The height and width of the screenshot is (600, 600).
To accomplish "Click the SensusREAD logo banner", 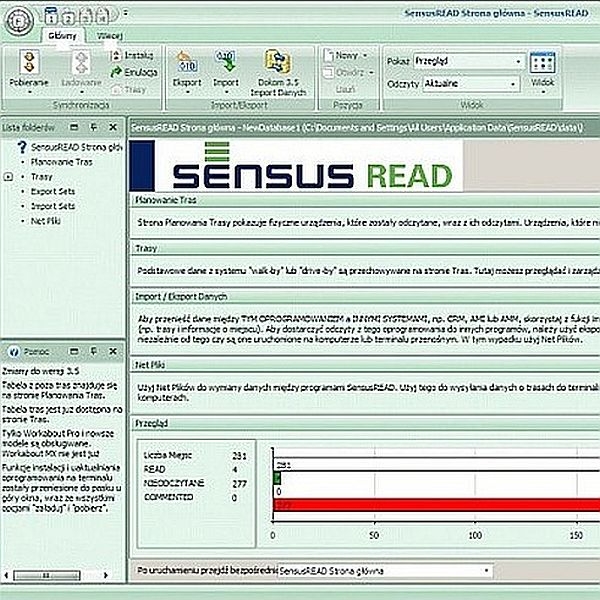I will point(296,165).
